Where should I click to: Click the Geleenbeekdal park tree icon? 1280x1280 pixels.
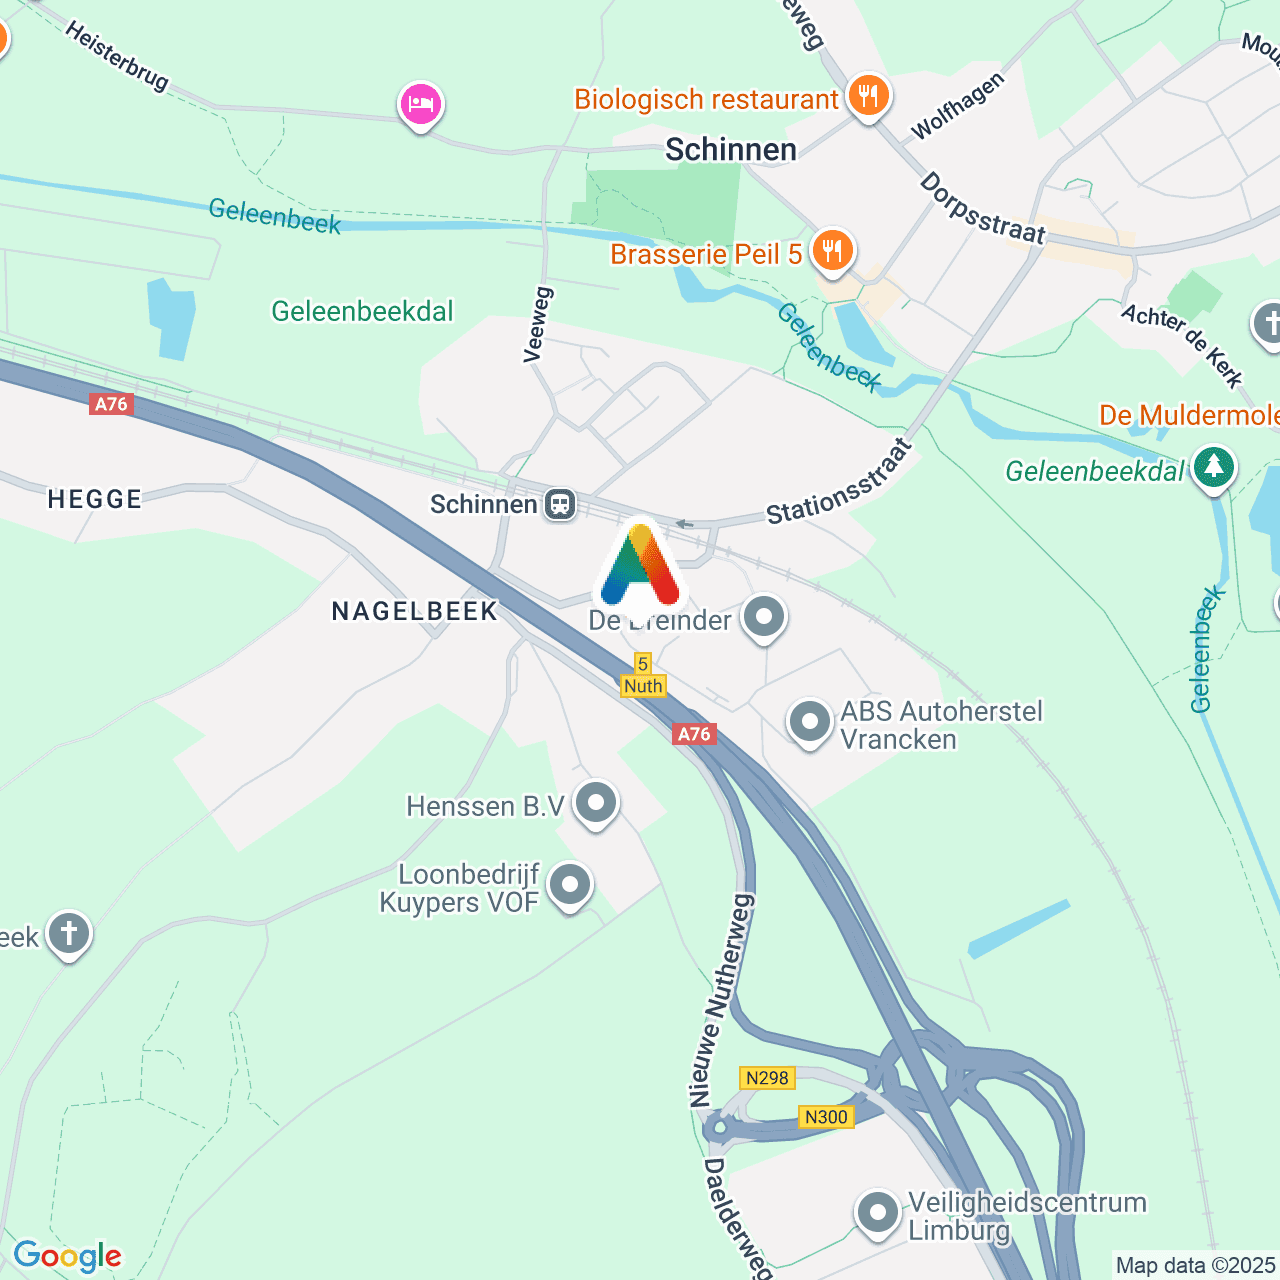(x=1214, y=467)
